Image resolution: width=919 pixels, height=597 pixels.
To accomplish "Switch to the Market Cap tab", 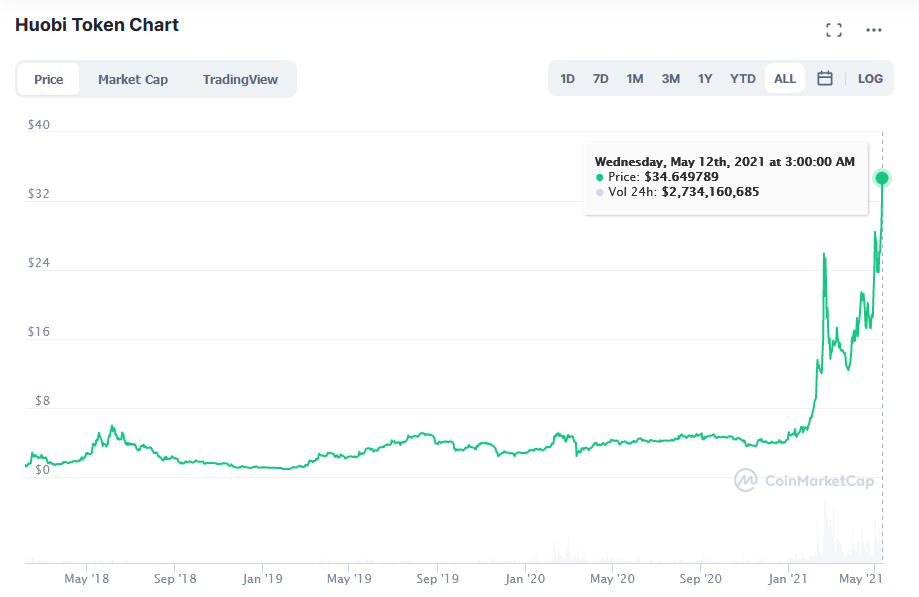I will (x=133, y=79).
